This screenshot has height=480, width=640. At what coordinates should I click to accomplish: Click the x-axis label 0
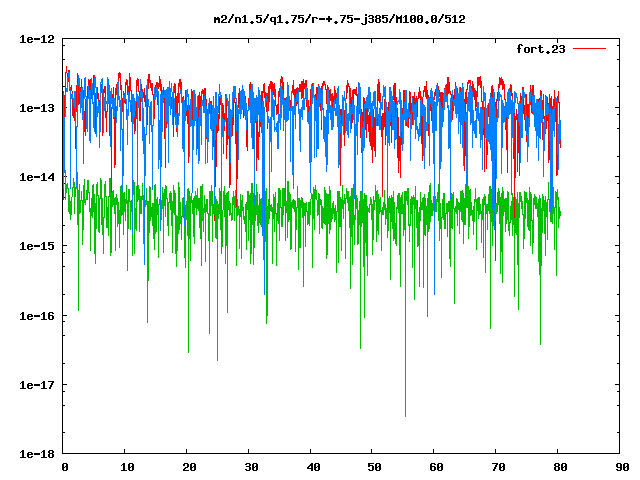65,467
